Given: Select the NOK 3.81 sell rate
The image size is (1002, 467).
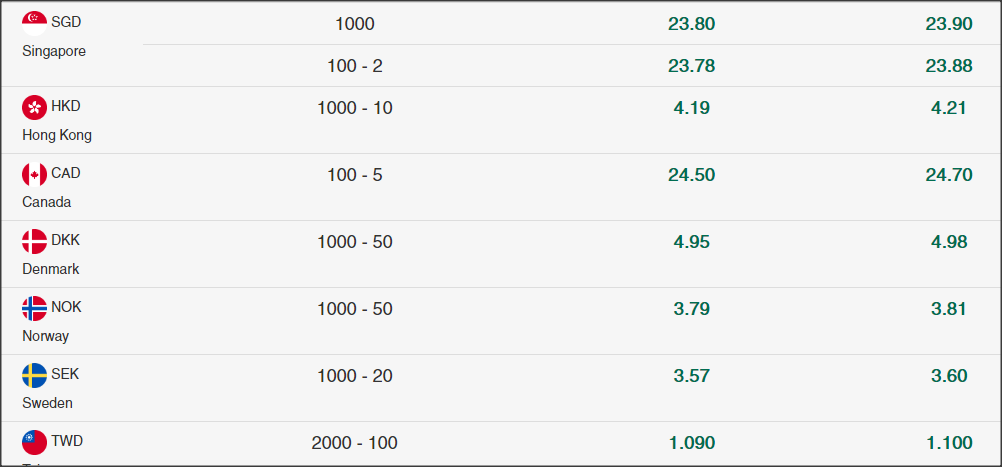Looking at the screenshot, I should pos(949,309).
